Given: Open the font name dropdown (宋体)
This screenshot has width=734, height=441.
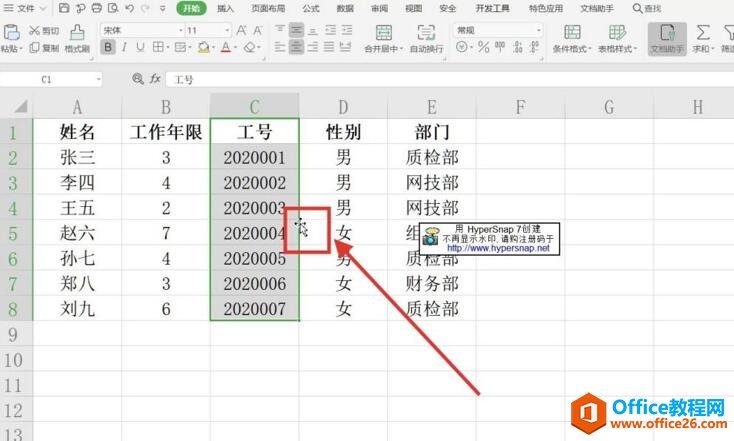Looking at the screenshot, I should tap(181, 30).
